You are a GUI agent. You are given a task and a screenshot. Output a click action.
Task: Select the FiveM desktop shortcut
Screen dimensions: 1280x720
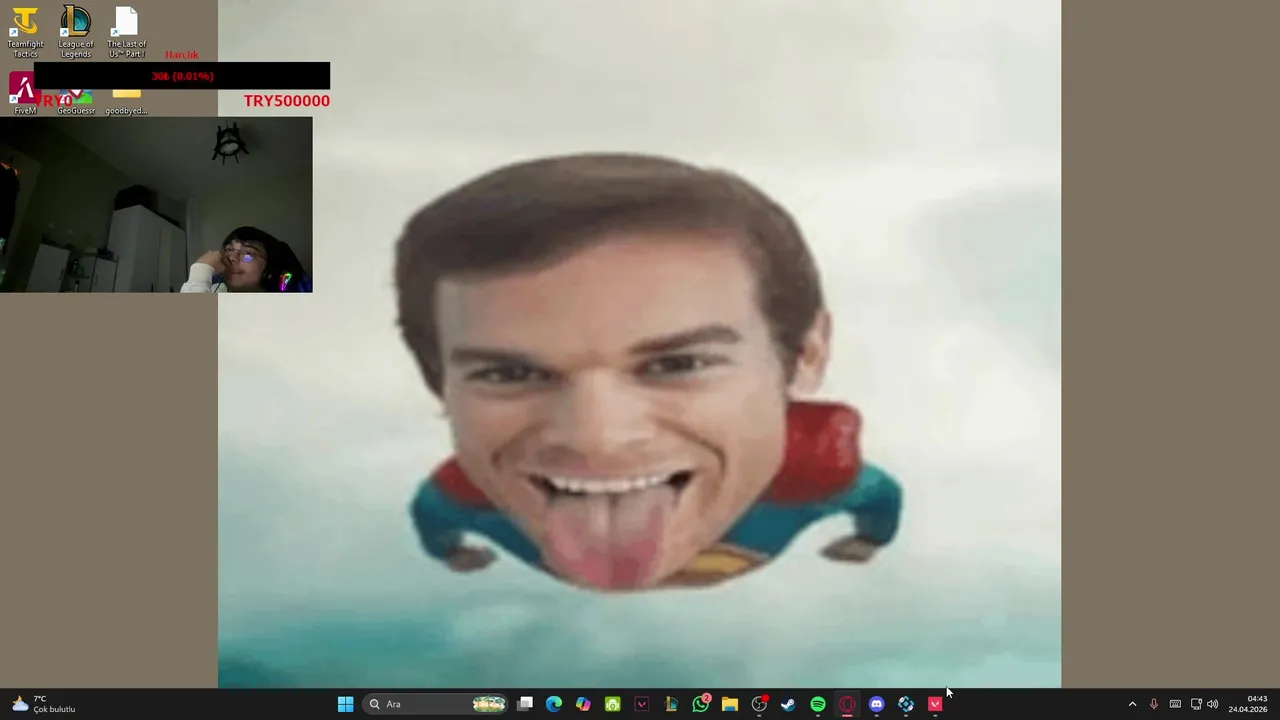(x=25, y=95)
